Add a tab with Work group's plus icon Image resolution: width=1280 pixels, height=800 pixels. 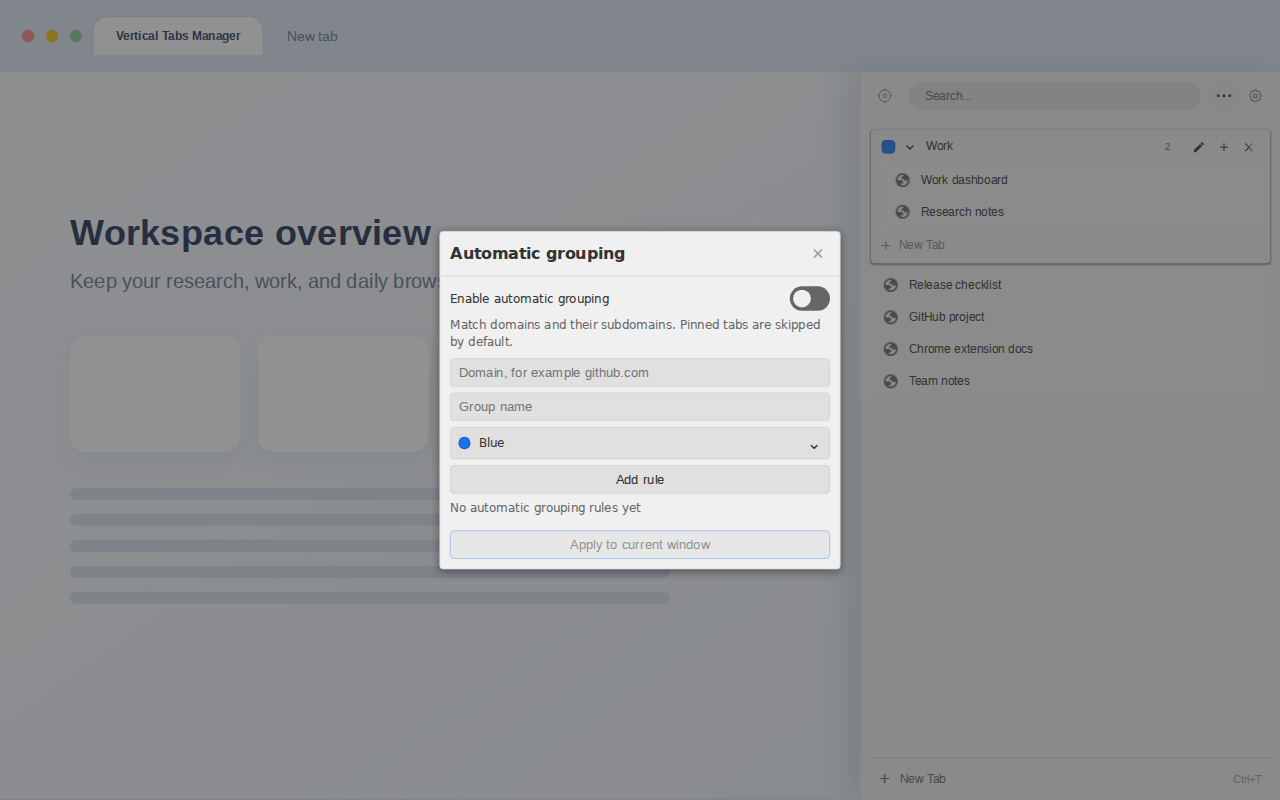pyautogui.click(x=1224, y=147)
